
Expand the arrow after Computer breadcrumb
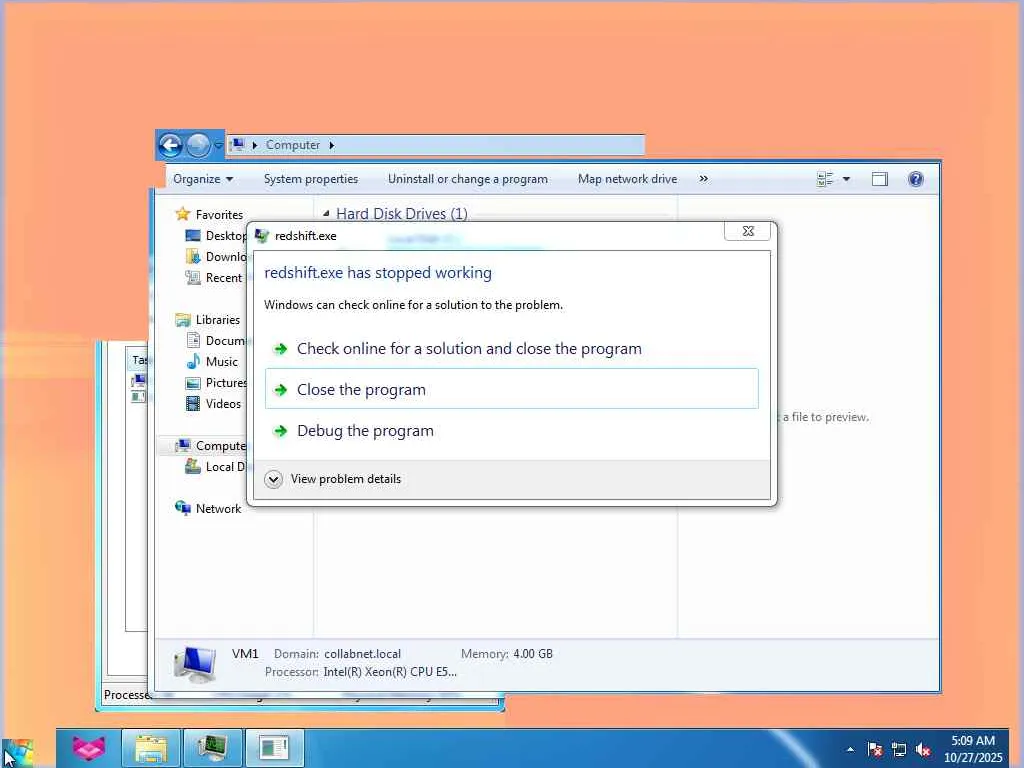(332, 145)
